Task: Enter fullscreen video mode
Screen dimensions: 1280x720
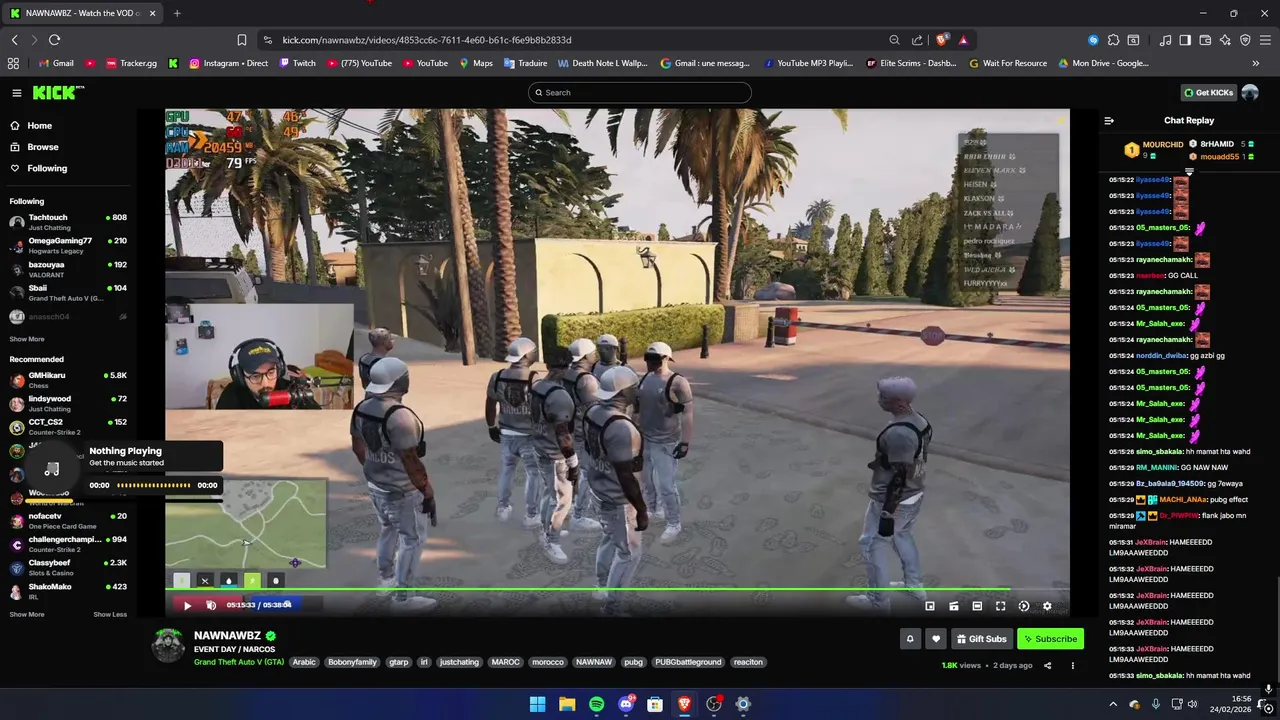Action: point(1000,606)
